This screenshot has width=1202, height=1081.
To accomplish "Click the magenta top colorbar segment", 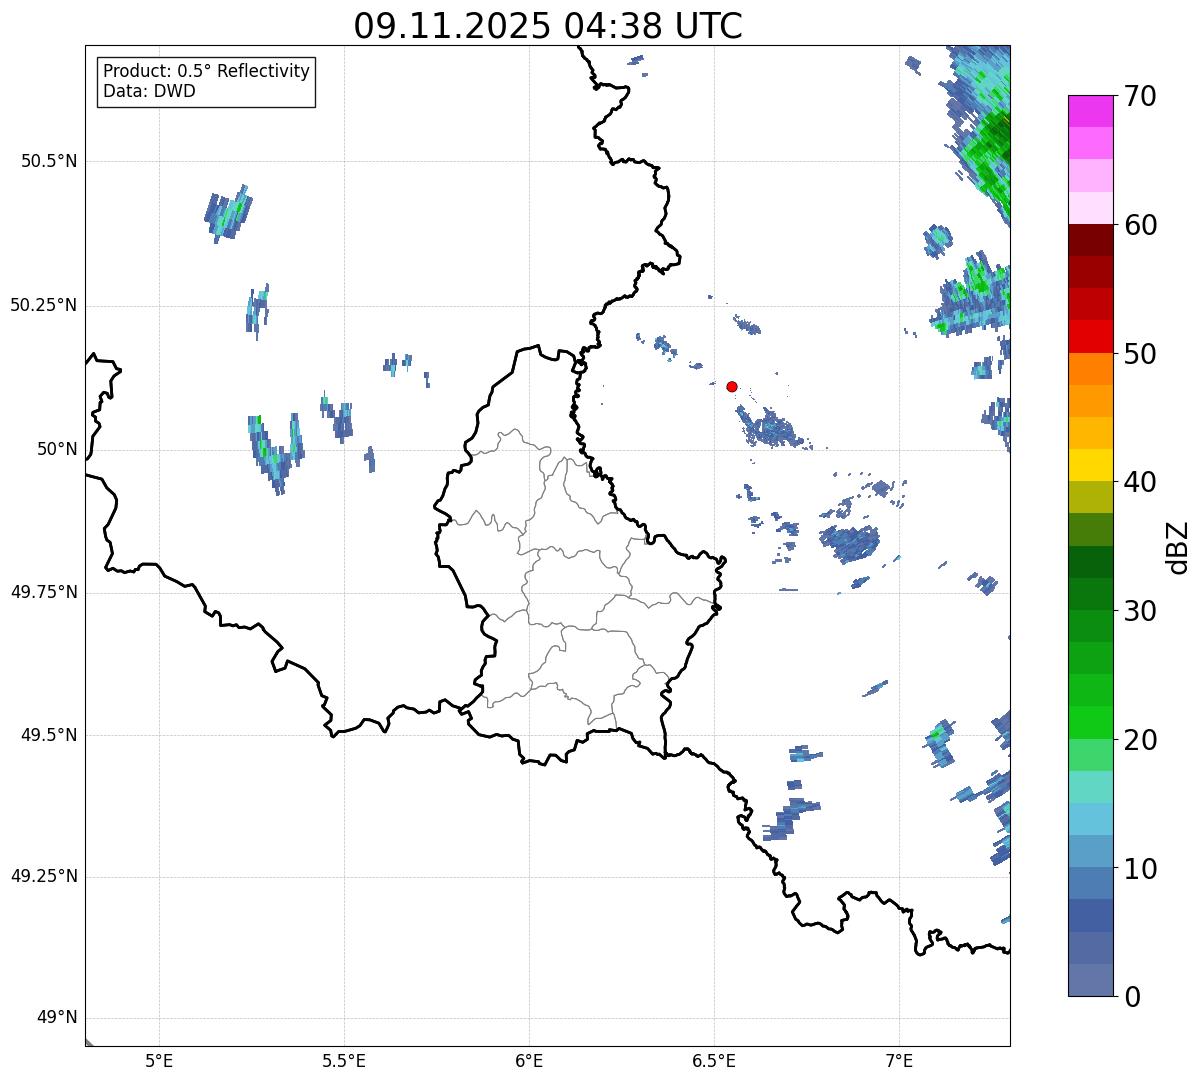I will [x=1091, y=111].
